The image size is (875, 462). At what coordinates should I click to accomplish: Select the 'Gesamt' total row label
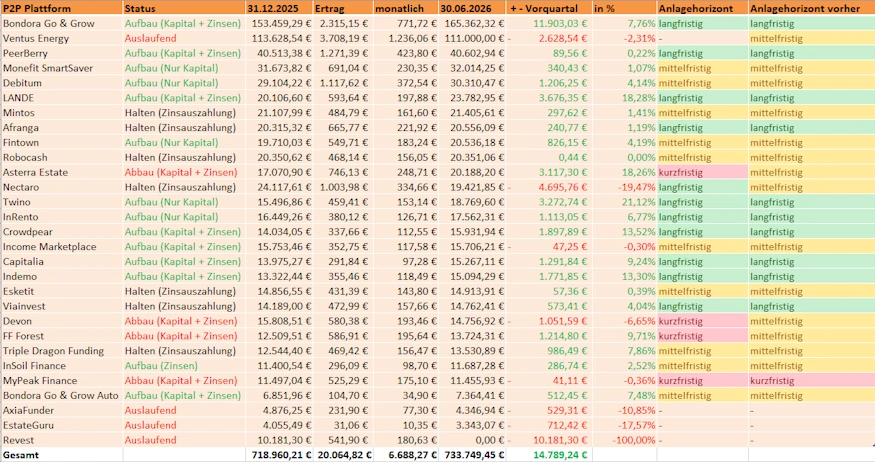pyautogui.click(x=61, y=455)
